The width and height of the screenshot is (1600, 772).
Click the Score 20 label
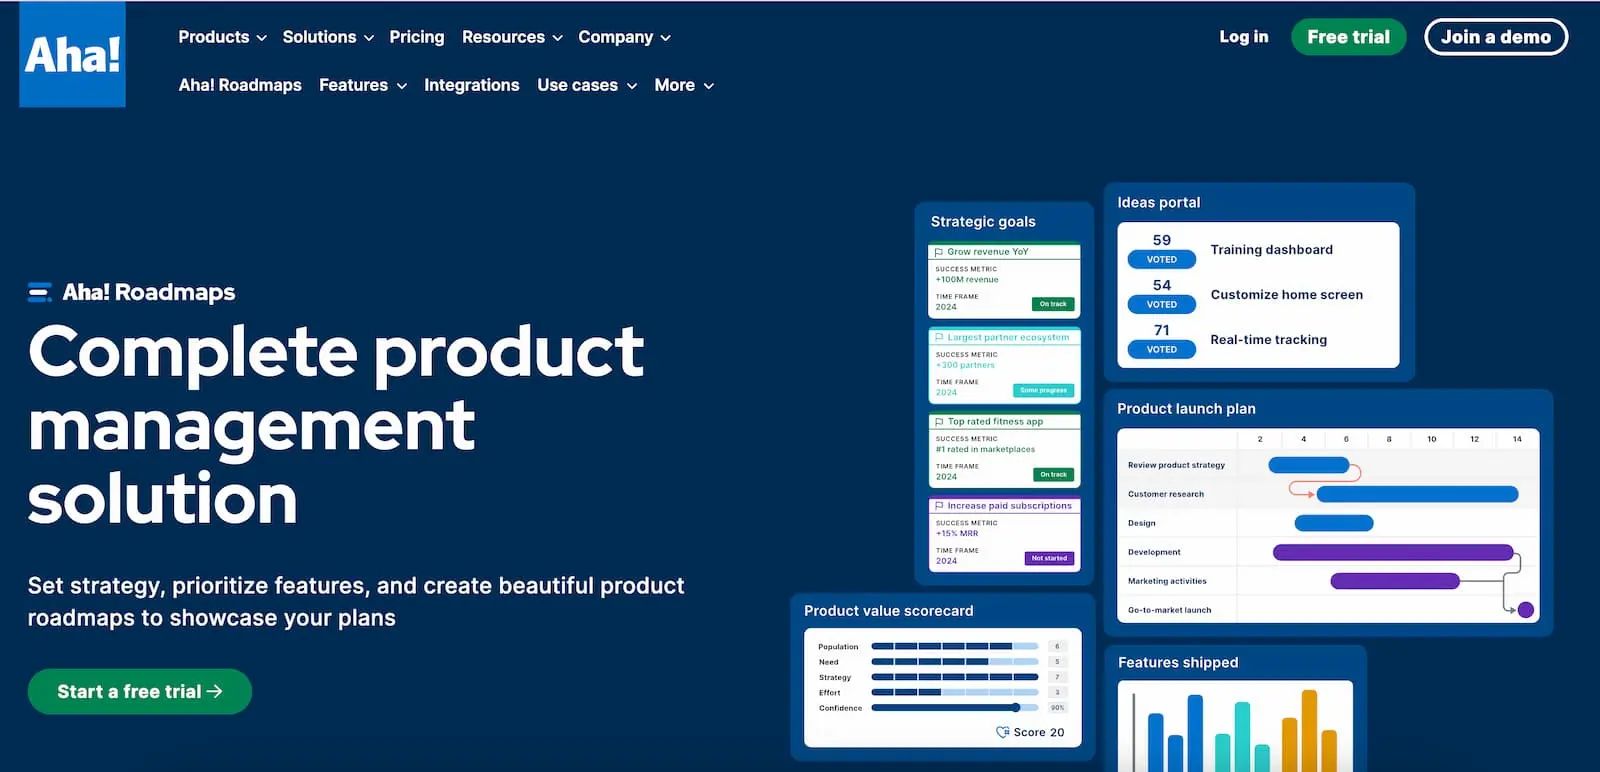[x=1038, y=732]
